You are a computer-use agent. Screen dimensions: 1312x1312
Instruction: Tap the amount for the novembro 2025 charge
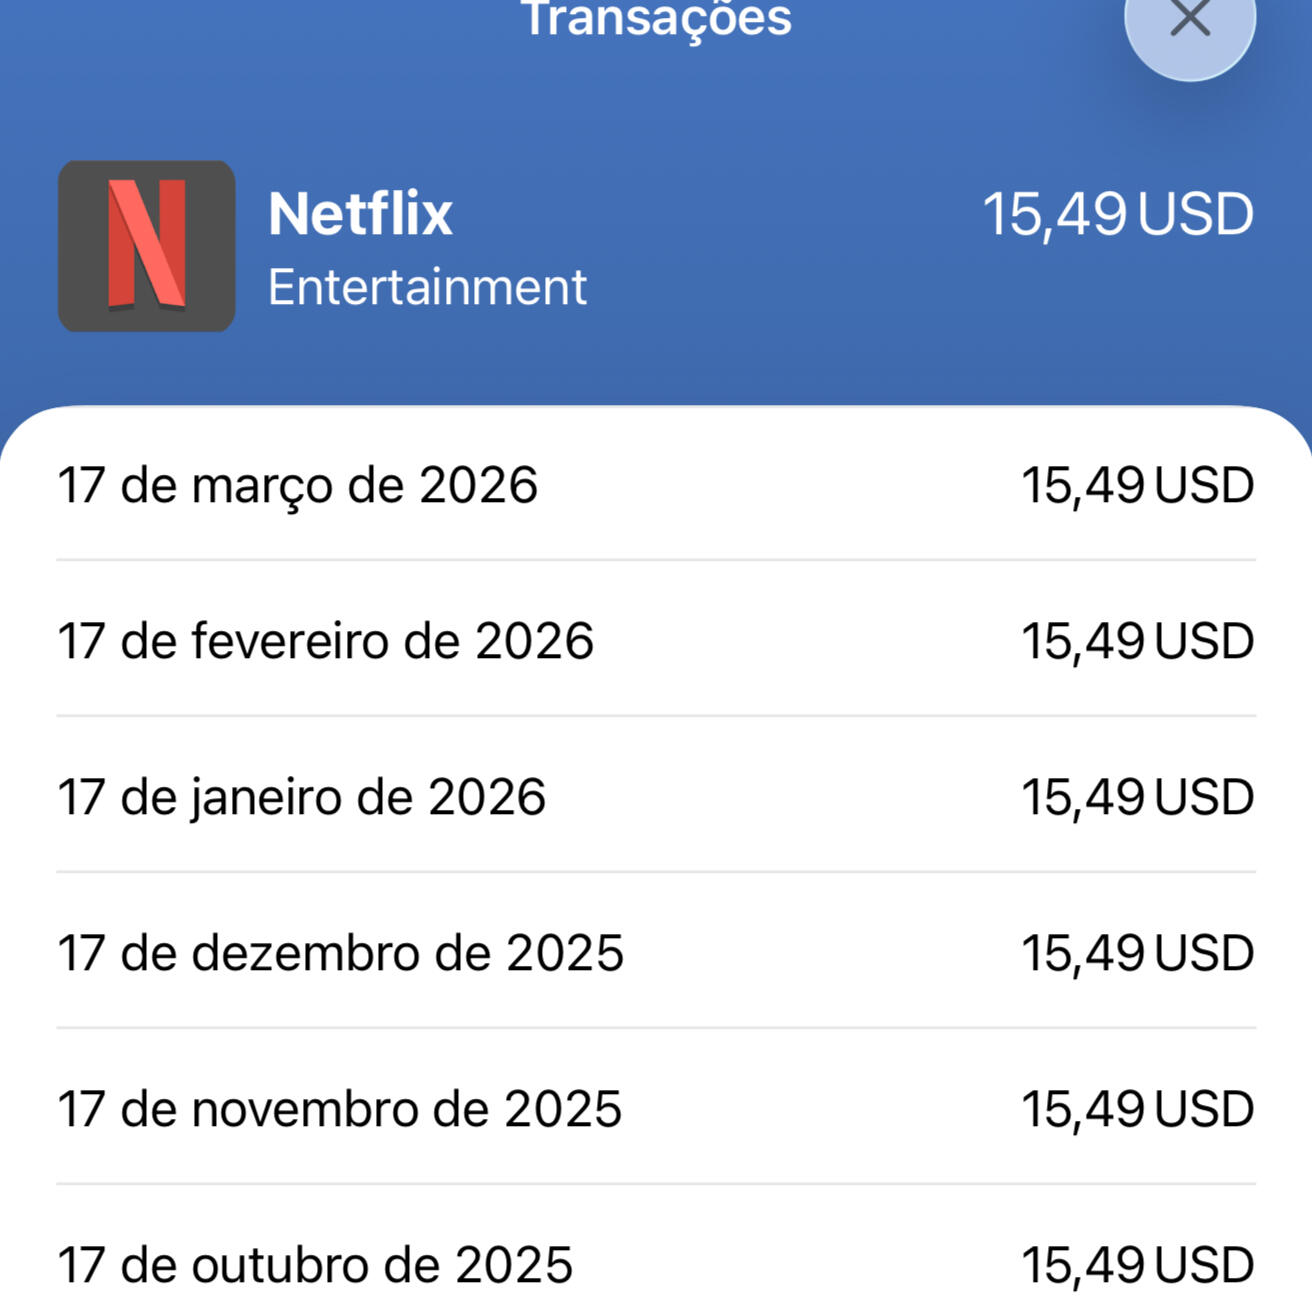click(x=1137, y=1109)
